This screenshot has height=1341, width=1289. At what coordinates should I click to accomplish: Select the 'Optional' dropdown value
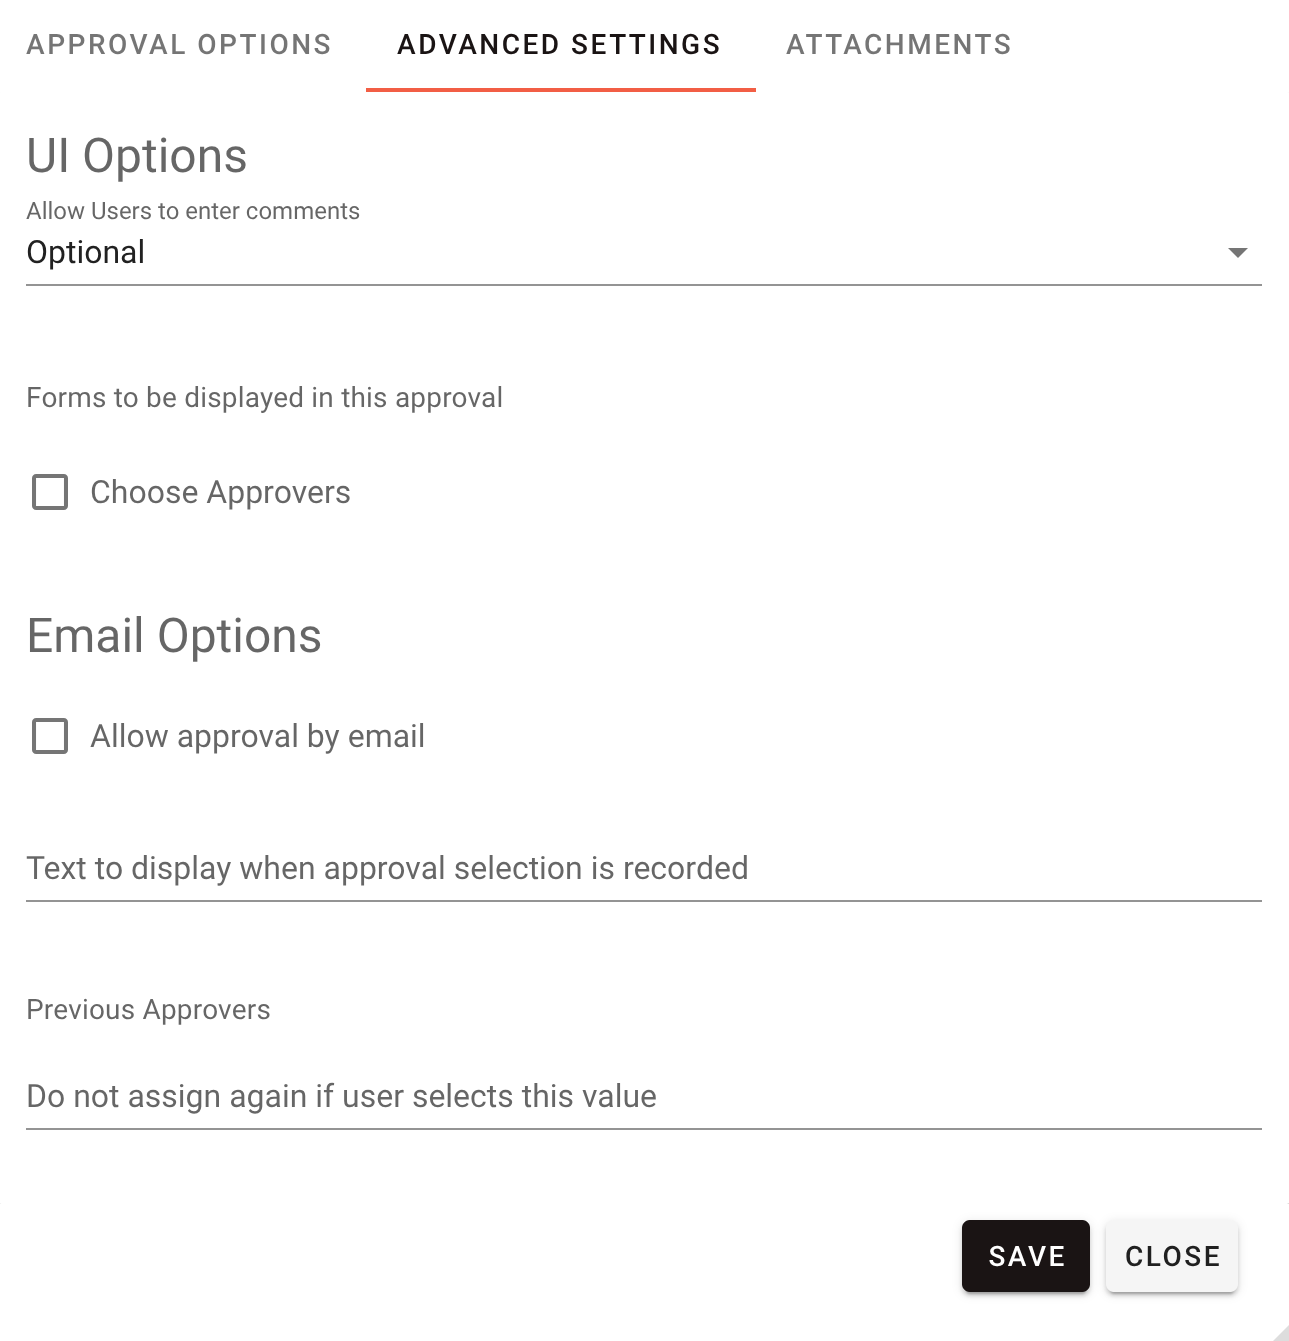(x=86, y=252)
